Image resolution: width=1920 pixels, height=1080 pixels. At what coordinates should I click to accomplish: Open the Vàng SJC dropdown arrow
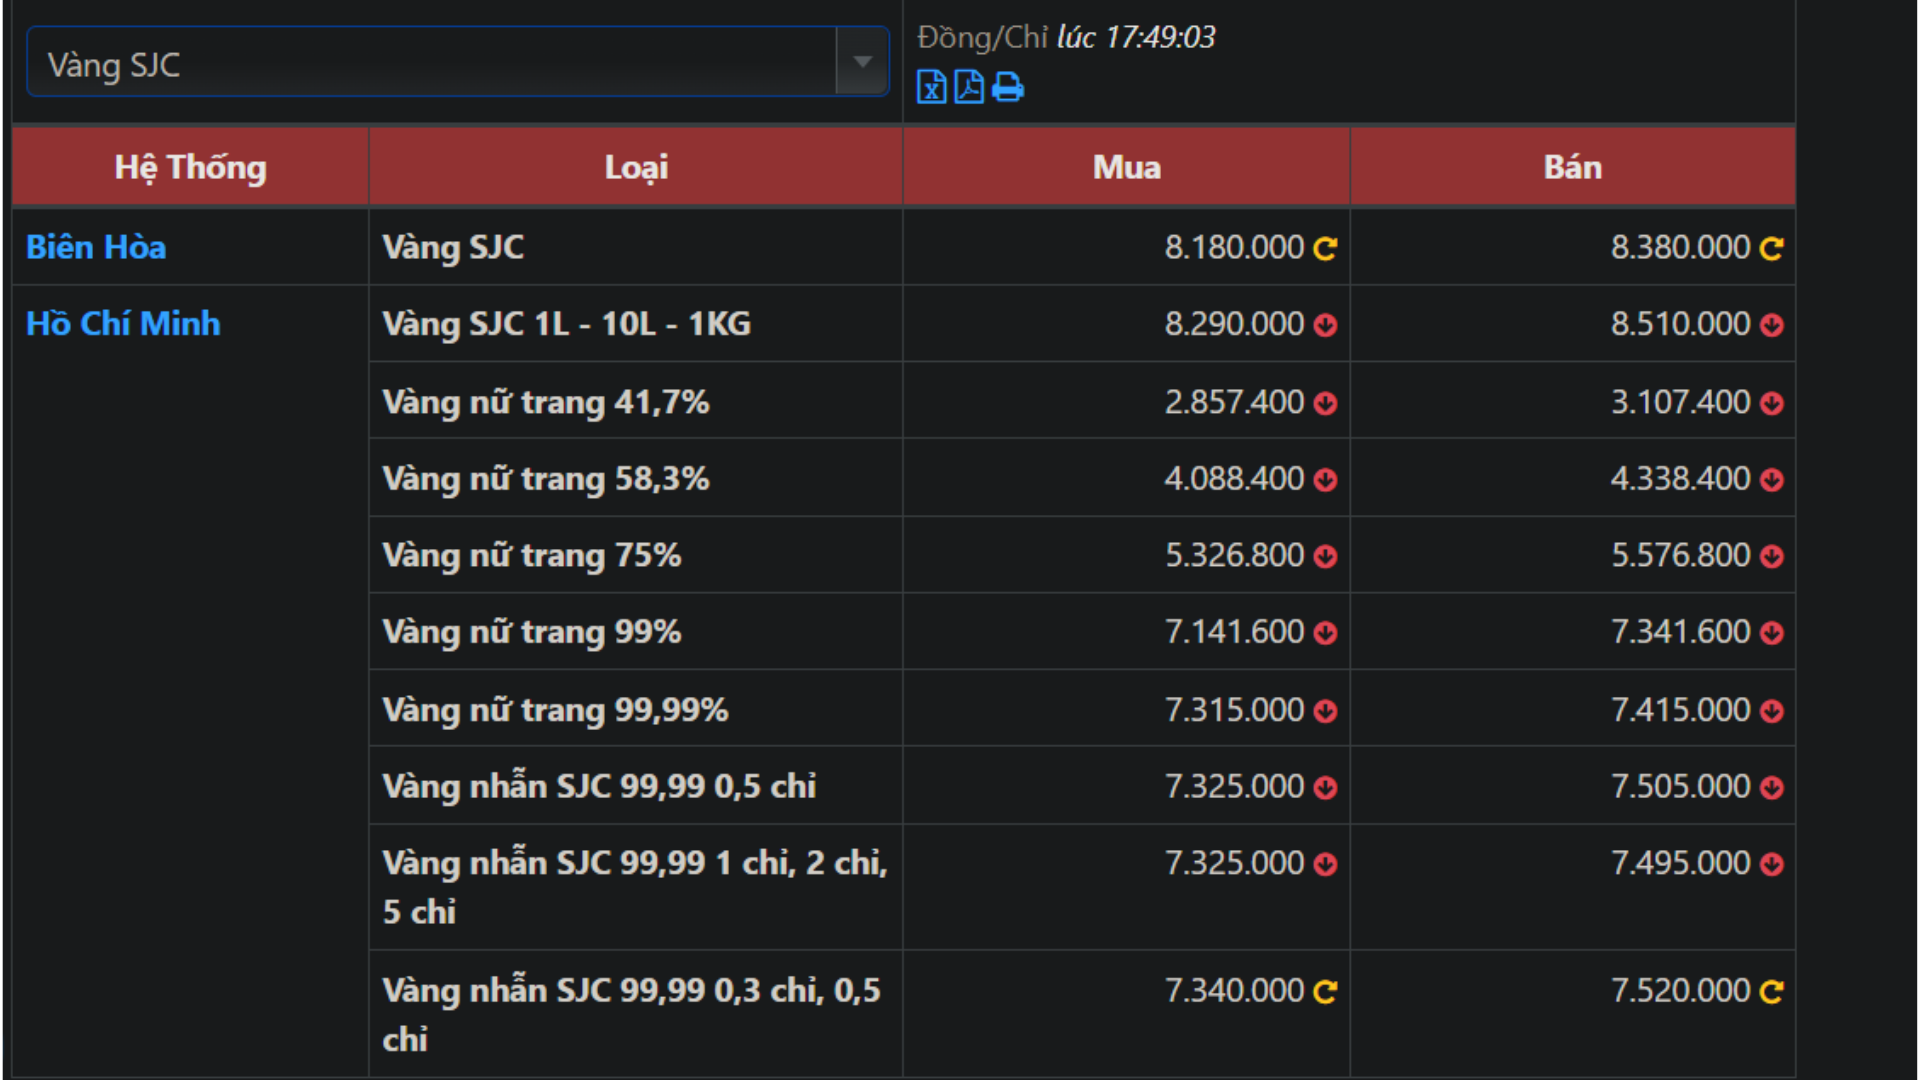pos(862,62)
